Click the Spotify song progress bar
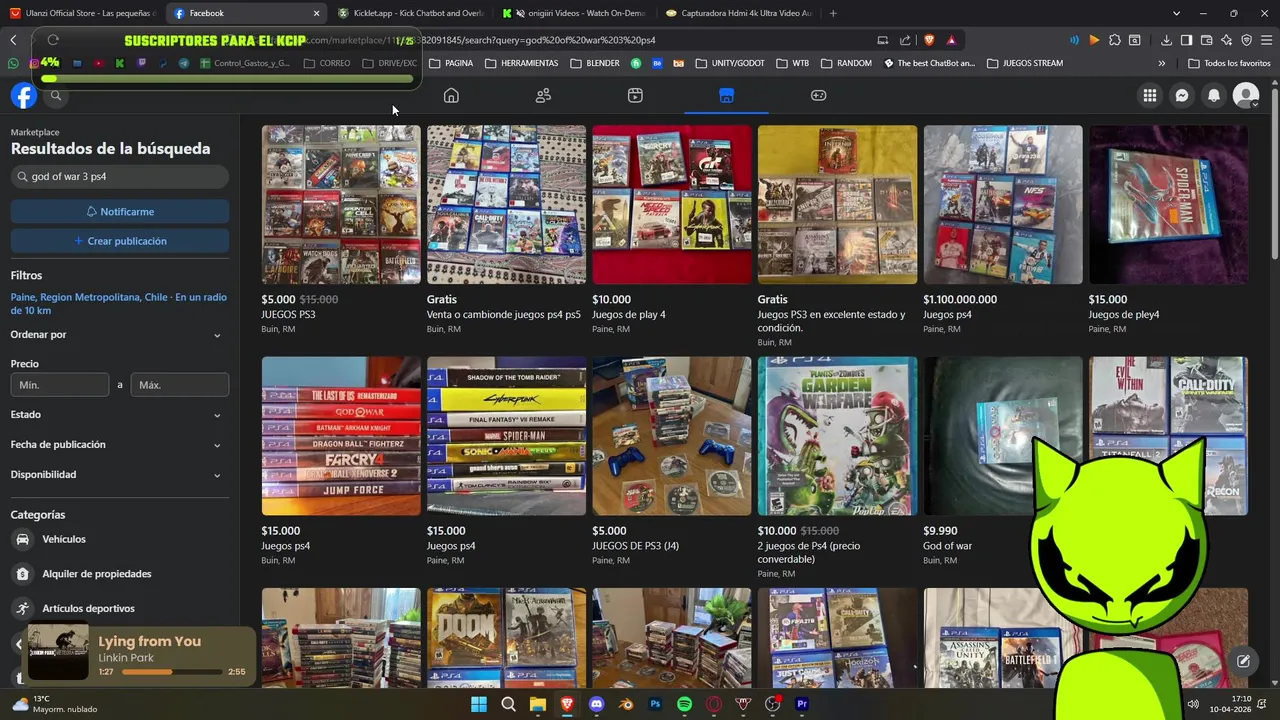Screen dimensions: 1280x720 (172, 672)
